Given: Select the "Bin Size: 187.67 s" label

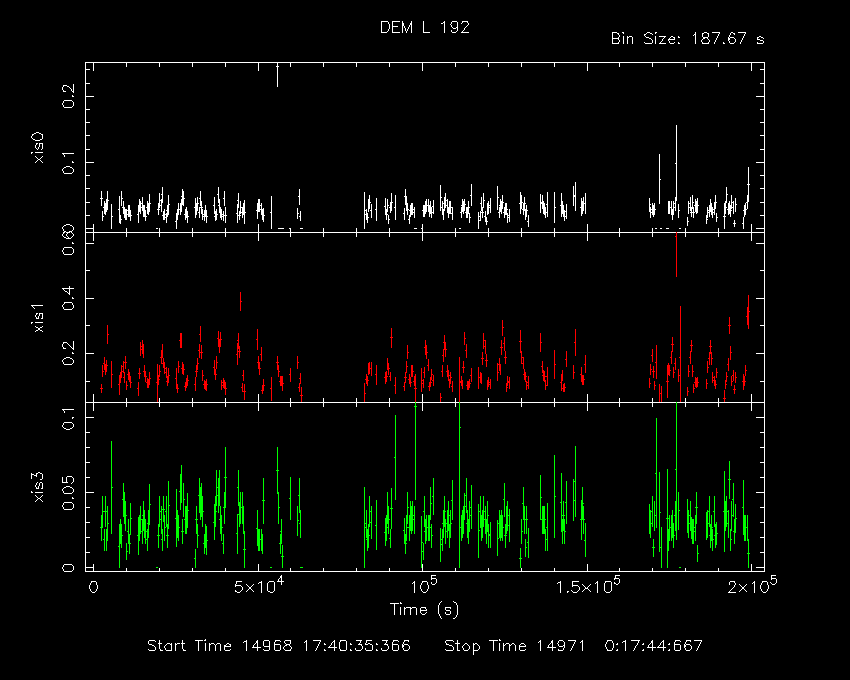Looking at the screenshot, I should point(687,39).
